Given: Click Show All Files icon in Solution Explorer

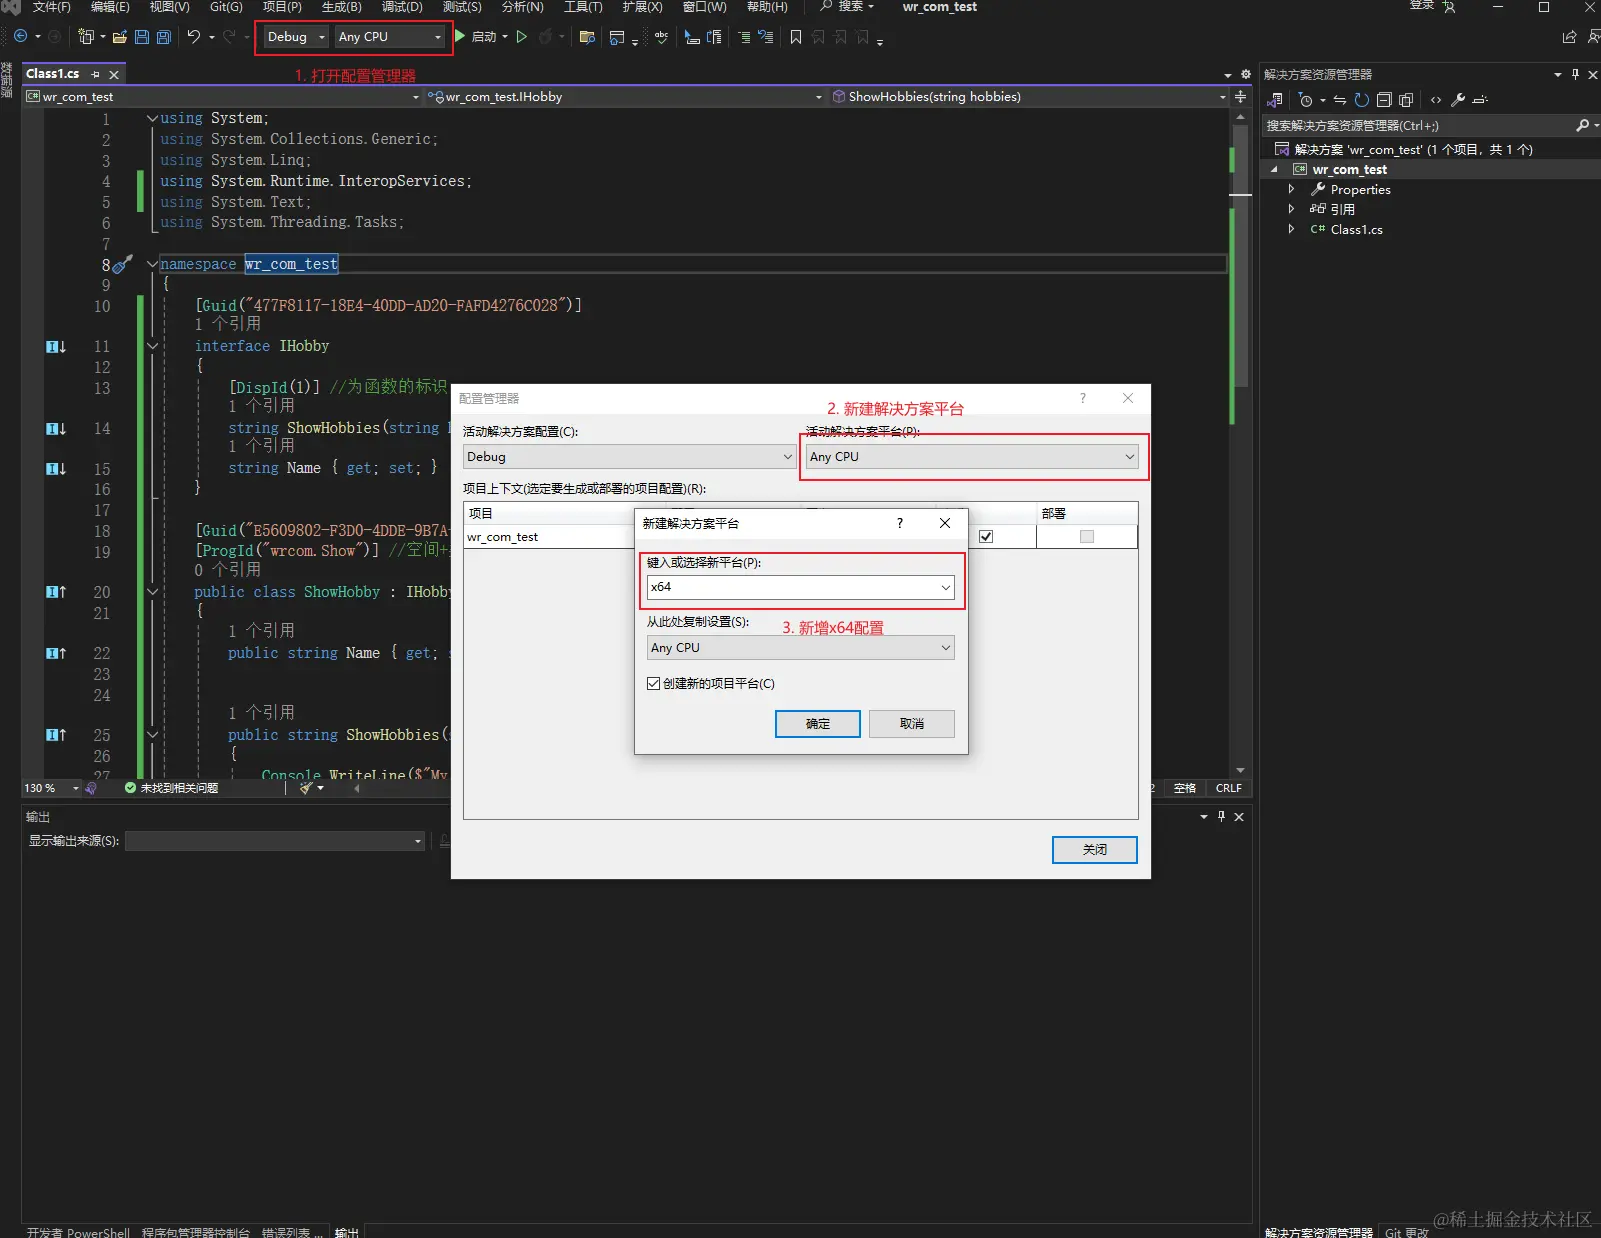Looking at the screenshot, I should pyautogui.click(x=1406, y=100).
